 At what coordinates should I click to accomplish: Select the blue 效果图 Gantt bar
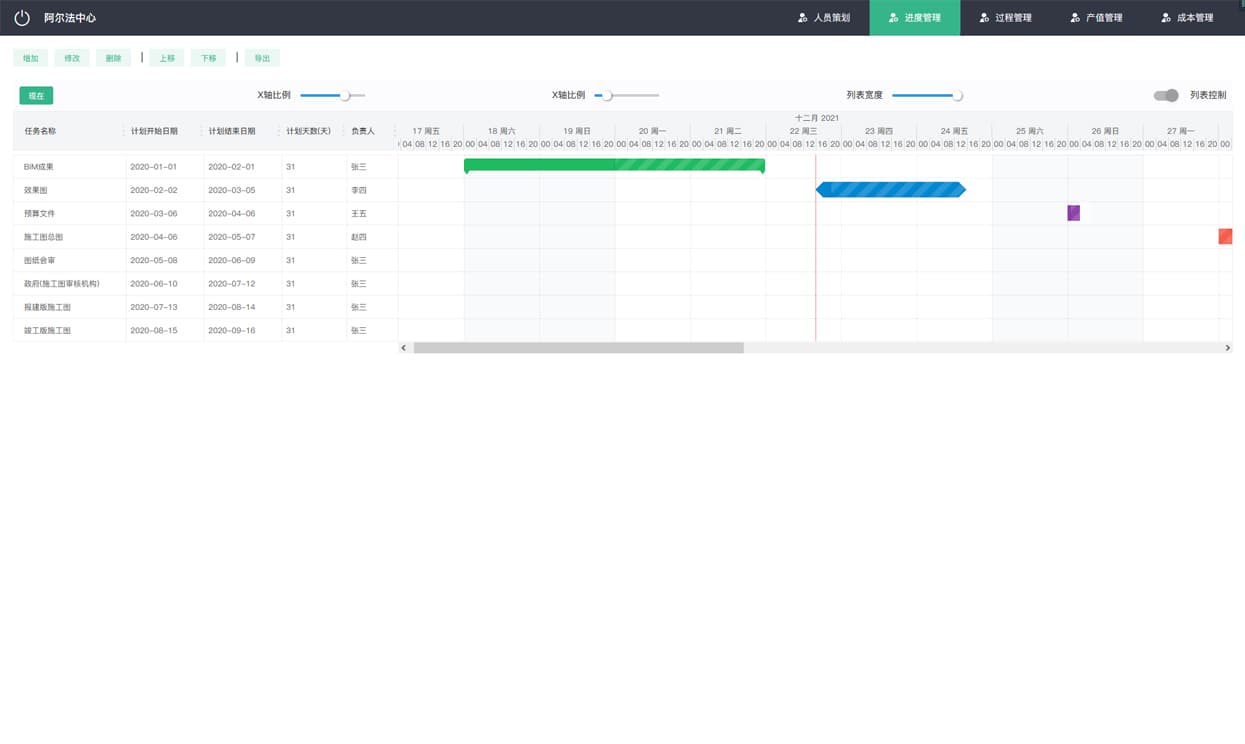(891, 189)
